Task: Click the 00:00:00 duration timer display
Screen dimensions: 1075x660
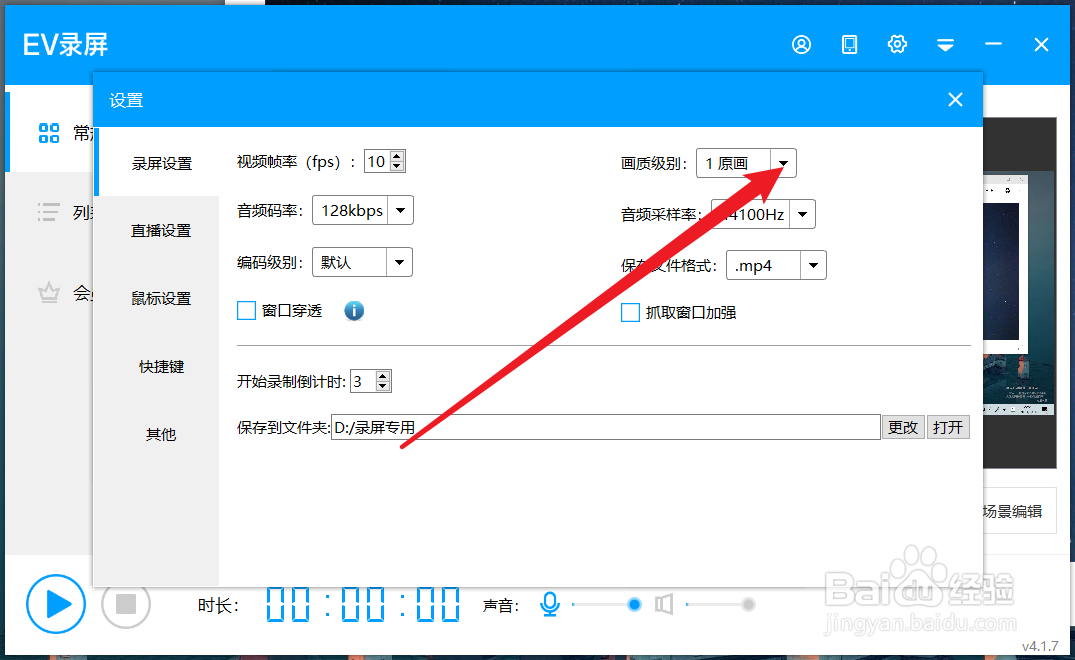Action: coord(363,604)
